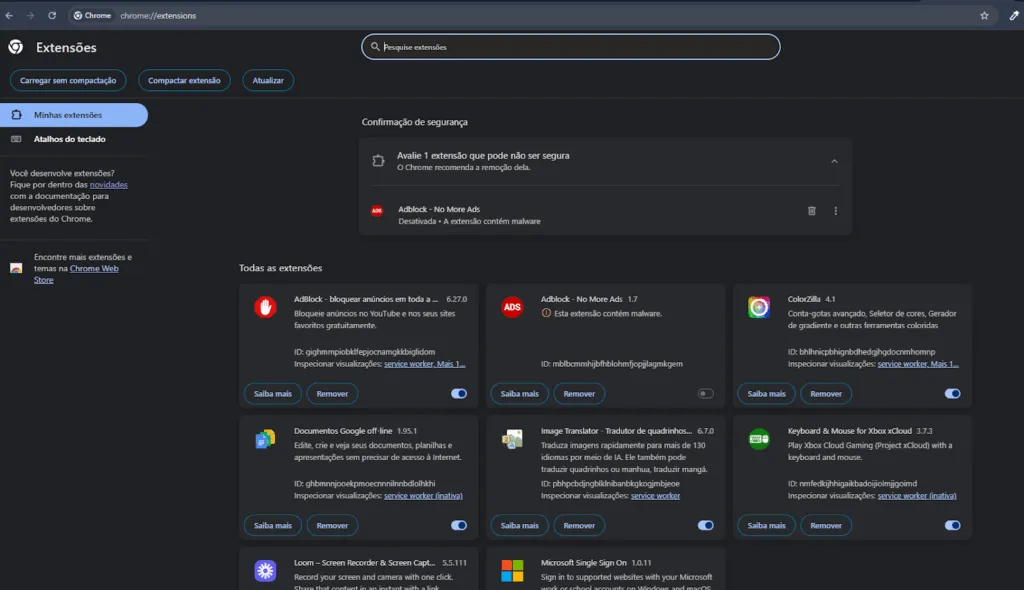Toggle the Adblock - No More Ads switch
The image size is (1024, 590).
point(705,394)
